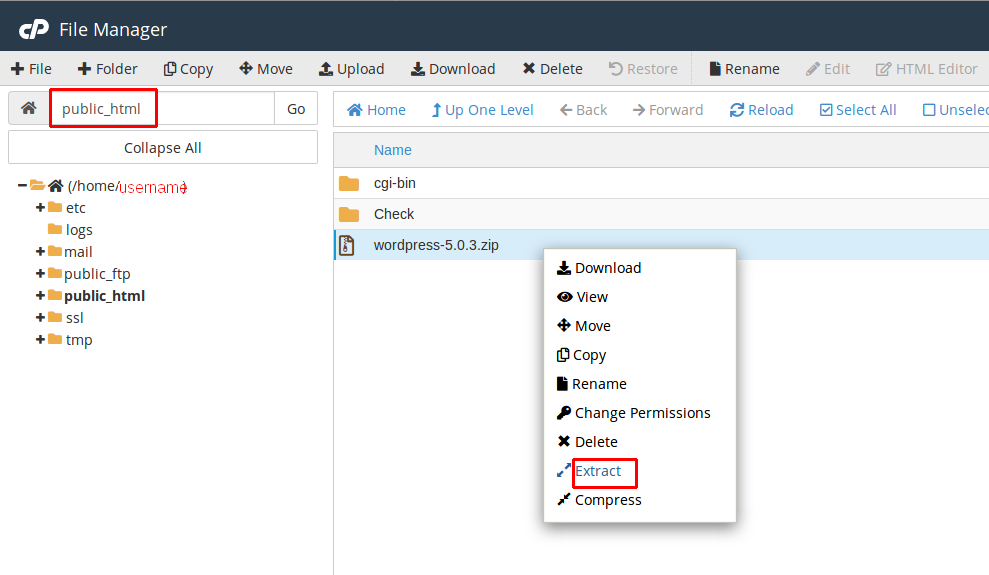Select the mail folder label in tree
Viewport: 989px width, 575px height.
pos(78,252)
